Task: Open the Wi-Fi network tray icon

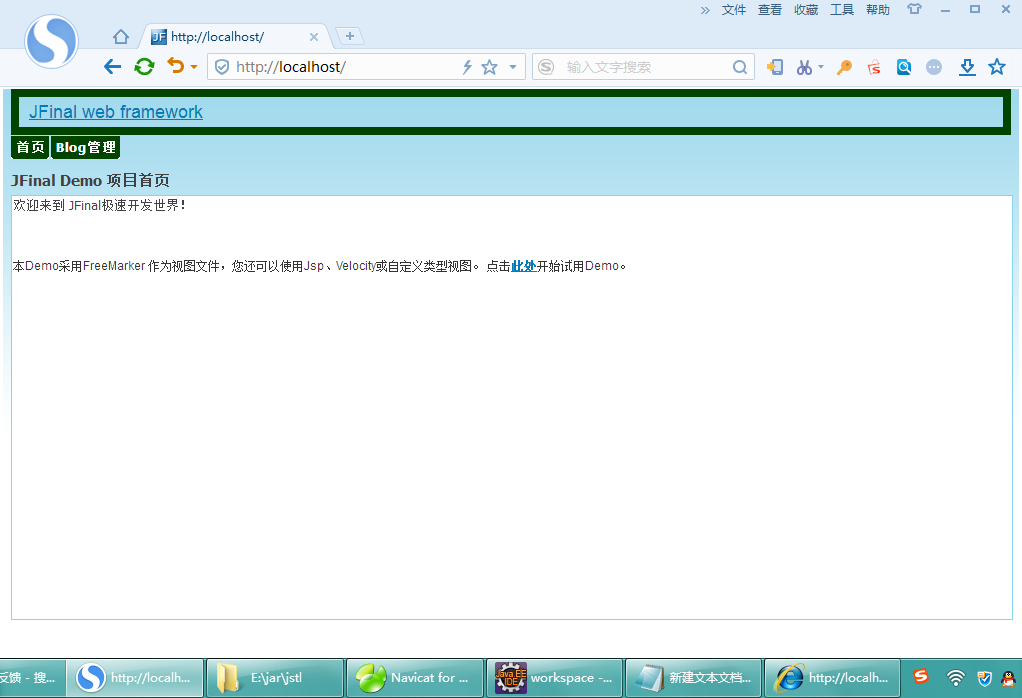Action: coord(956,678)
